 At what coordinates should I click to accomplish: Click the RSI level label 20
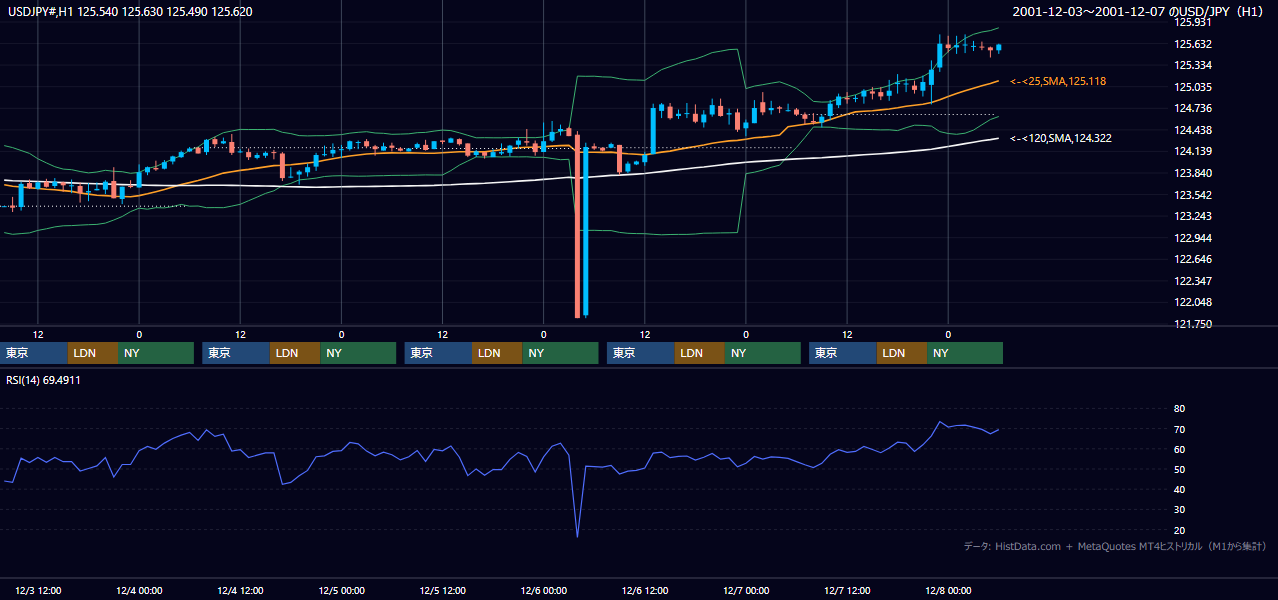click(1179, 530)
